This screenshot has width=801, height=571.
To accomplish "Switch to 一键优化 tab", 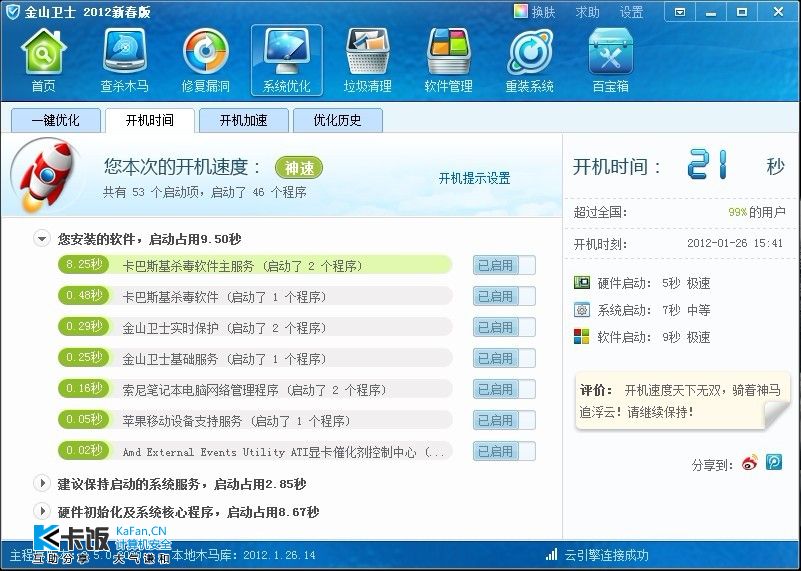I will click(55, 121).
